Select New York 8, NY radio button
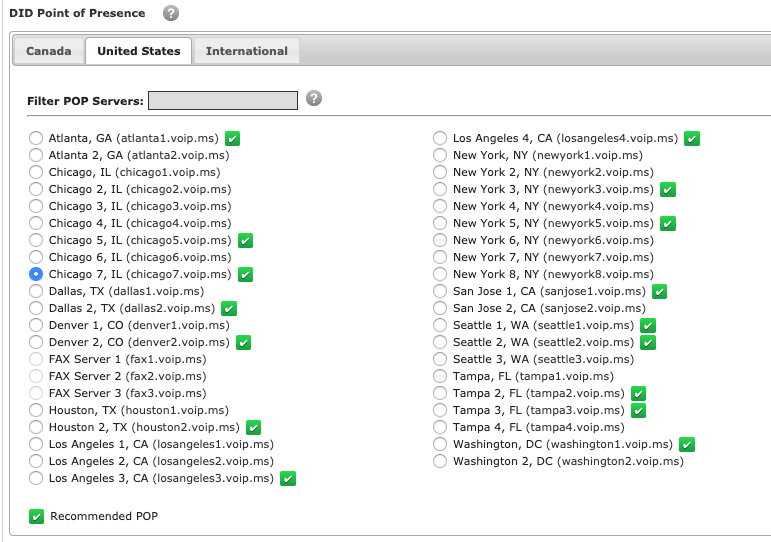This screenshot has height=542, width=771. 440,274
